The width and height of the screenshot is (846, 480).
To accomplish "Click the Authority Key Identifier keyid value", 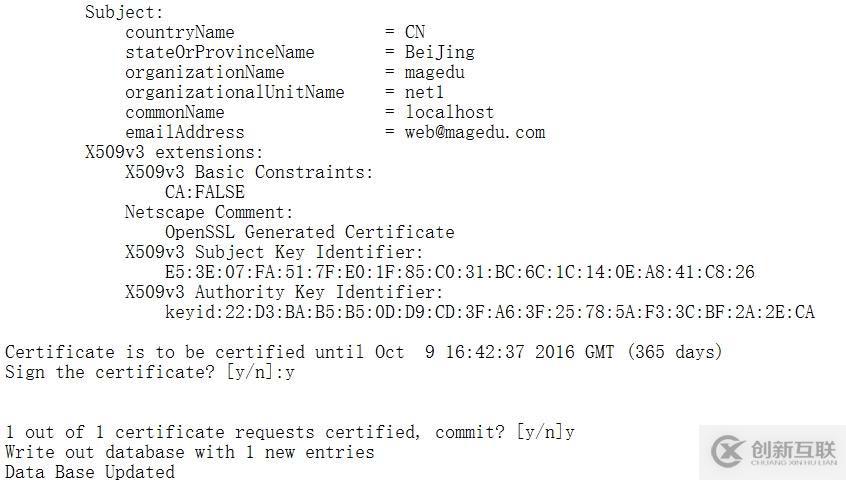I will pyautogui.click(x=489, y=312).
